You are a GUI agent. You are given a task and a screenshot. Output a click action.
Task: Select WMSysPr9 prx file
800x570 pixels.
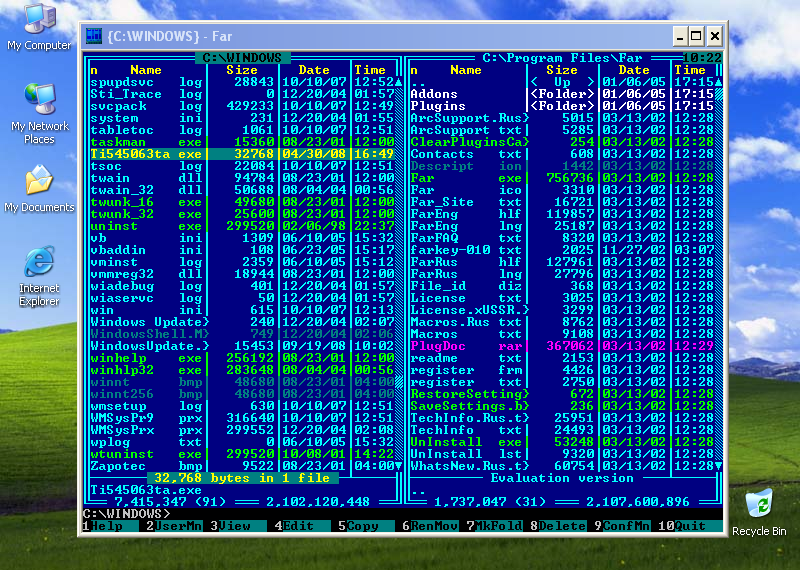point(242,418)
